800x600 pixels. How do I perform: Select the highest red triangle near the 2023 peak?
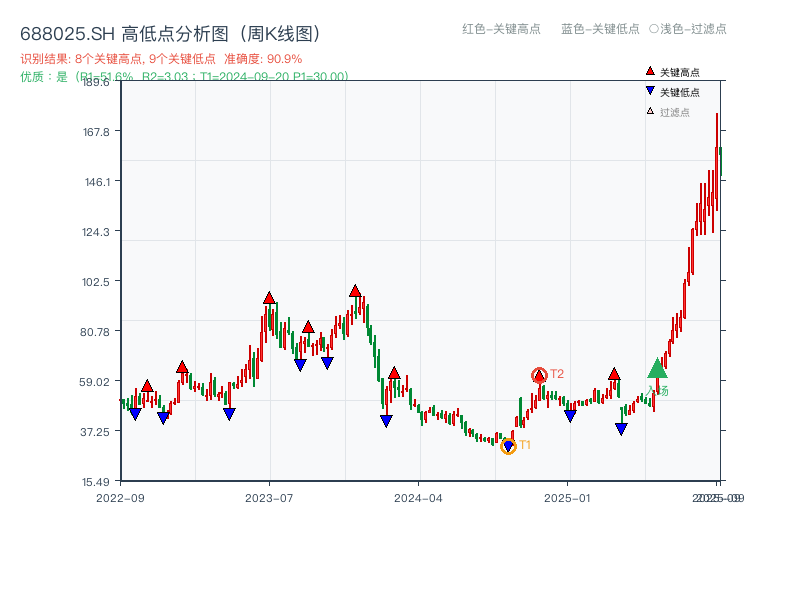coord(356,290)
